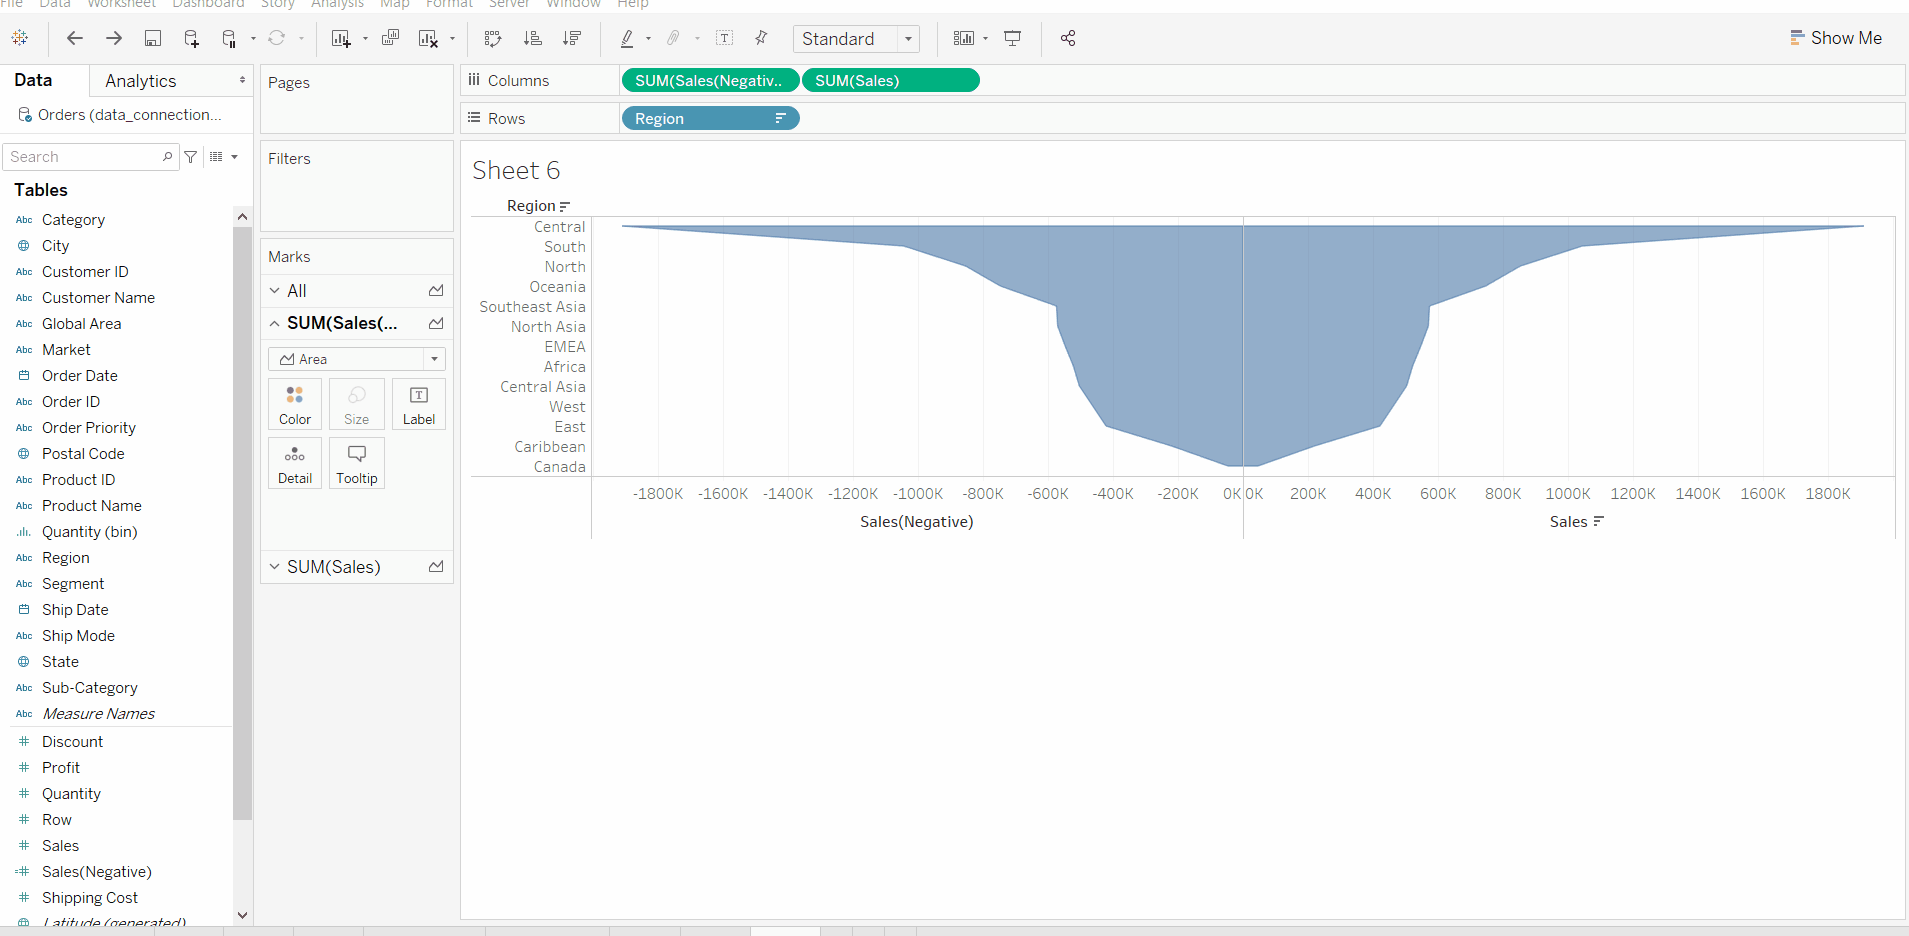This screenshot has height=936, width=1909.
Task: Click the globe icon beside City
Action: [x=24, y=246]
